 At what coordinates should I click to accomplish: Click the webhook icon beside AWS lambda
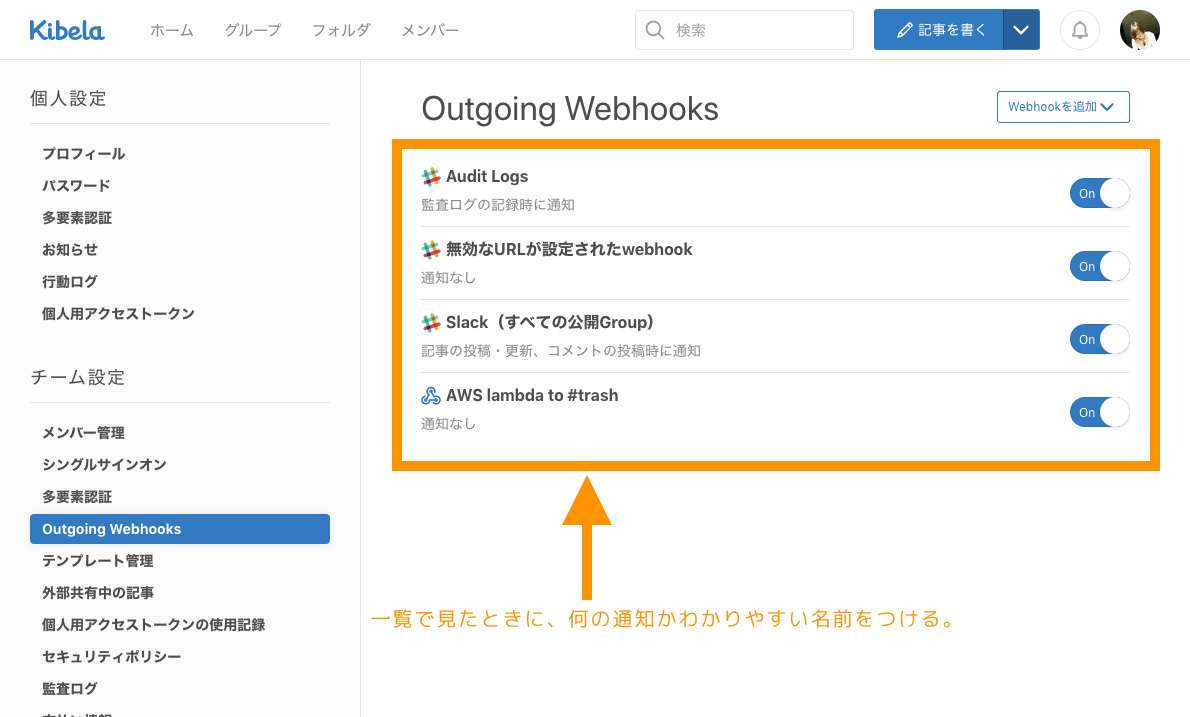click(431, 396)
